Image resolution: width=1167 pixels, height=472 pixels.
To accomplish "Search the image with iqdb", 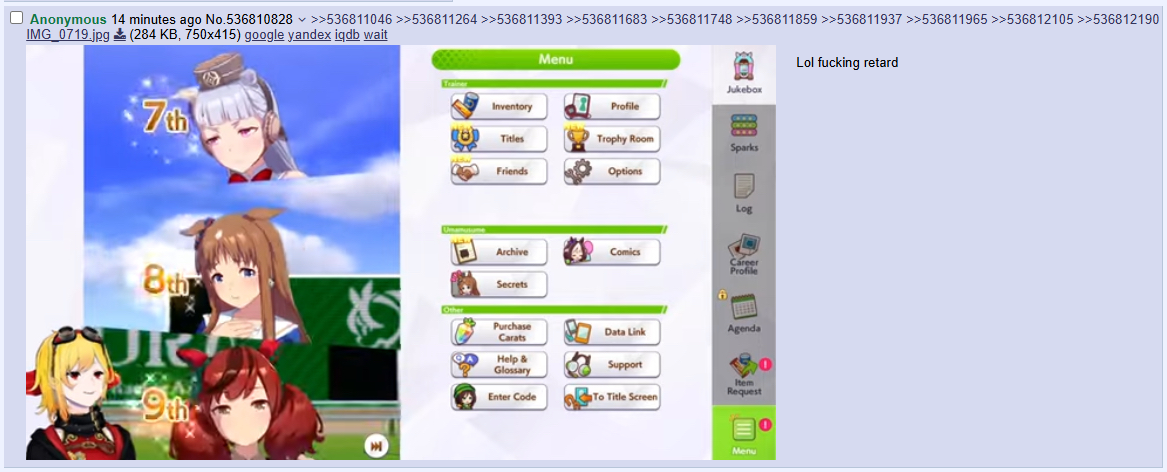I will (348, 34).
